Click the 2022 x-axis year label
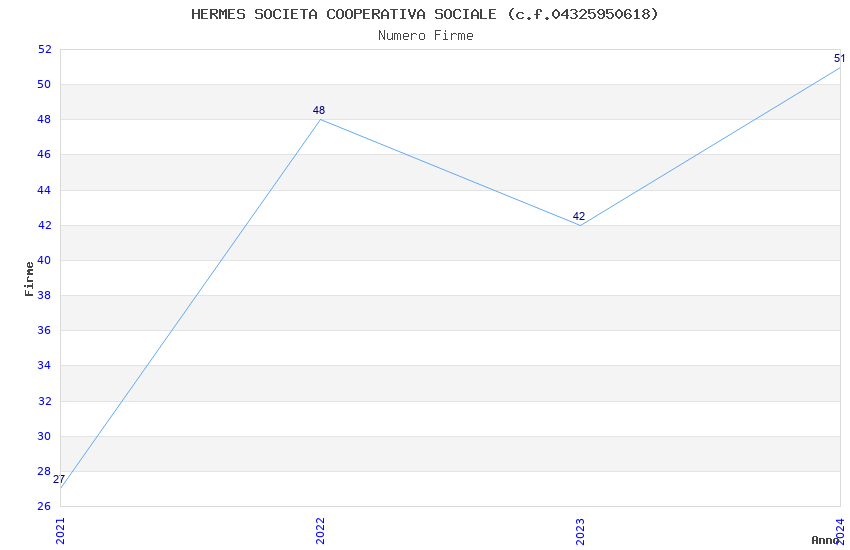The width and height of the screenshot is (850, 550). coord(320,530)
